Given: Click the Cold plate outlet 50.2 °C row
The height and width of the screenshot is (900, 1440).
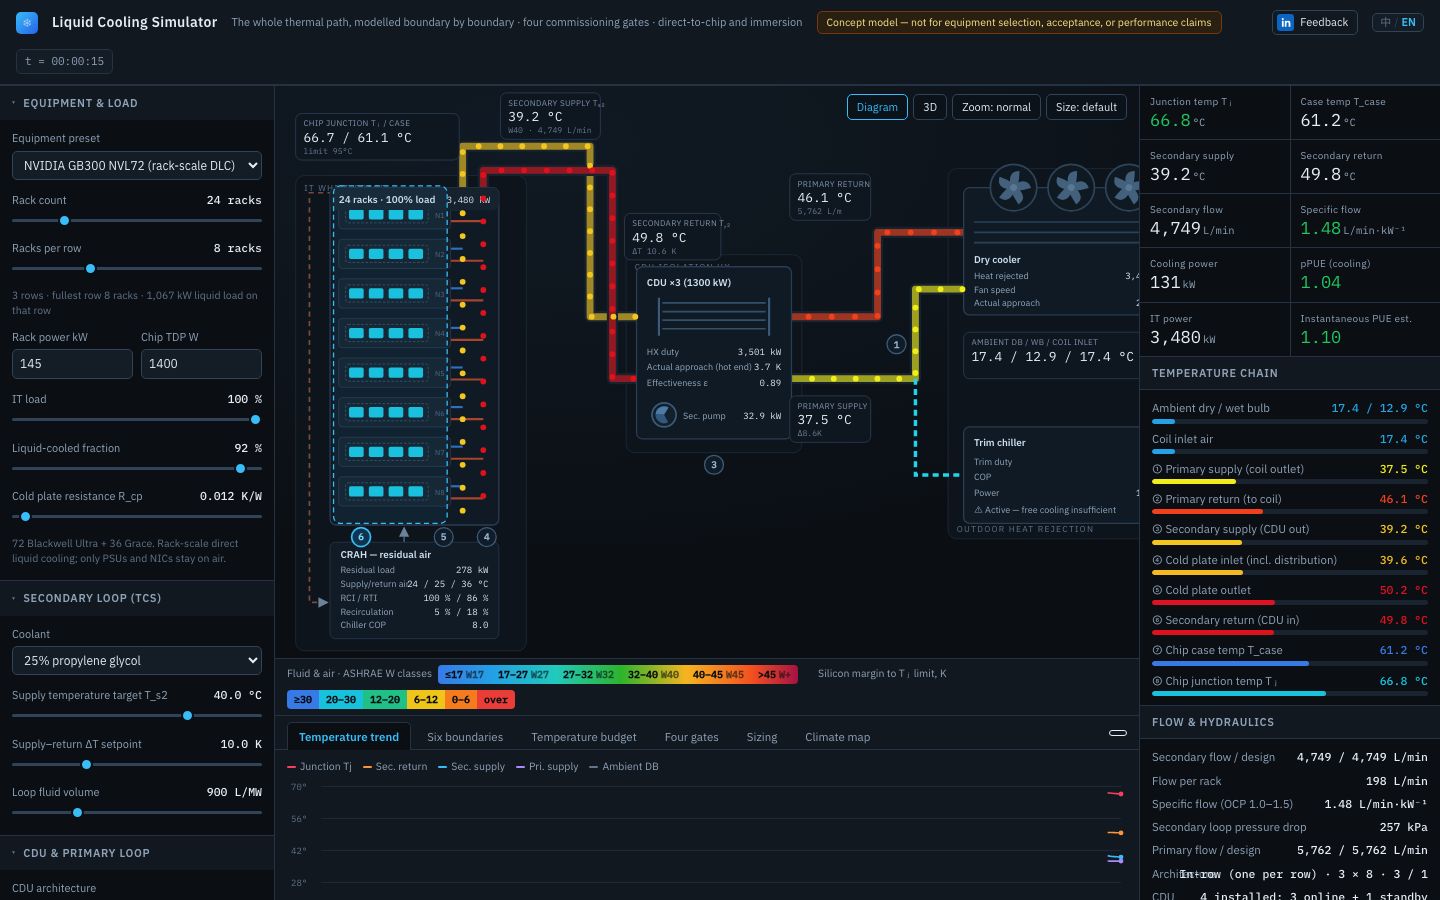Looking at the screenshot, I should click(x=1290, y=594).
